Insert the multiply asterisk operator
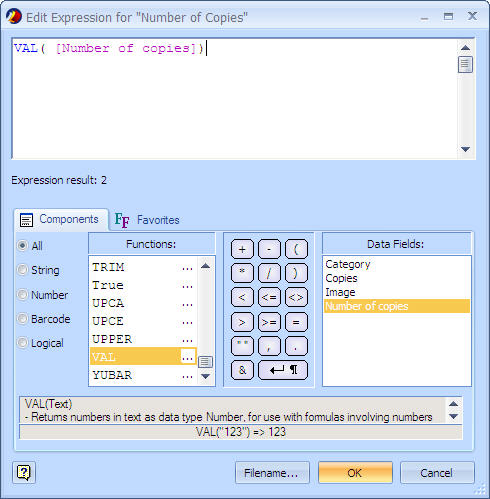Screen dimensions: 490x499 (242, 273)
